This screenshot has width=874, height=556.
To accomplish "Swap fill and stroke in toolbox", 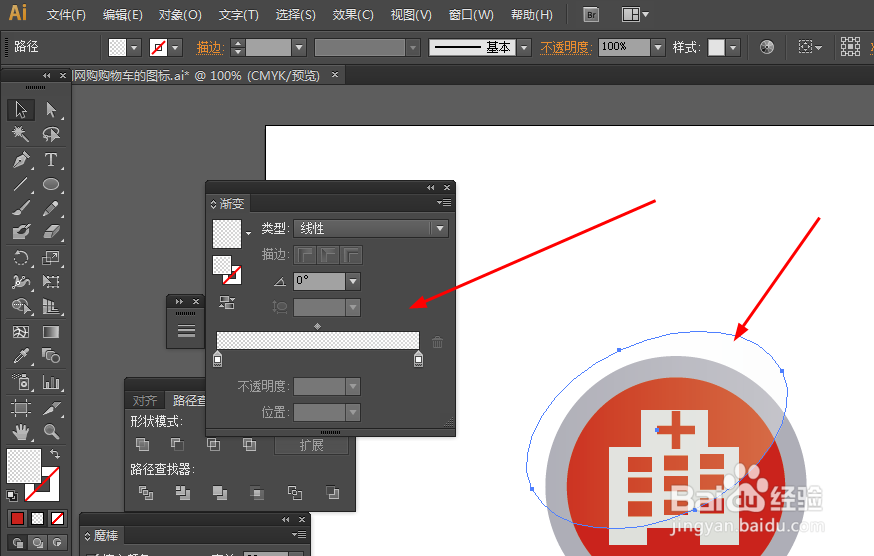I will pos(55,454).
